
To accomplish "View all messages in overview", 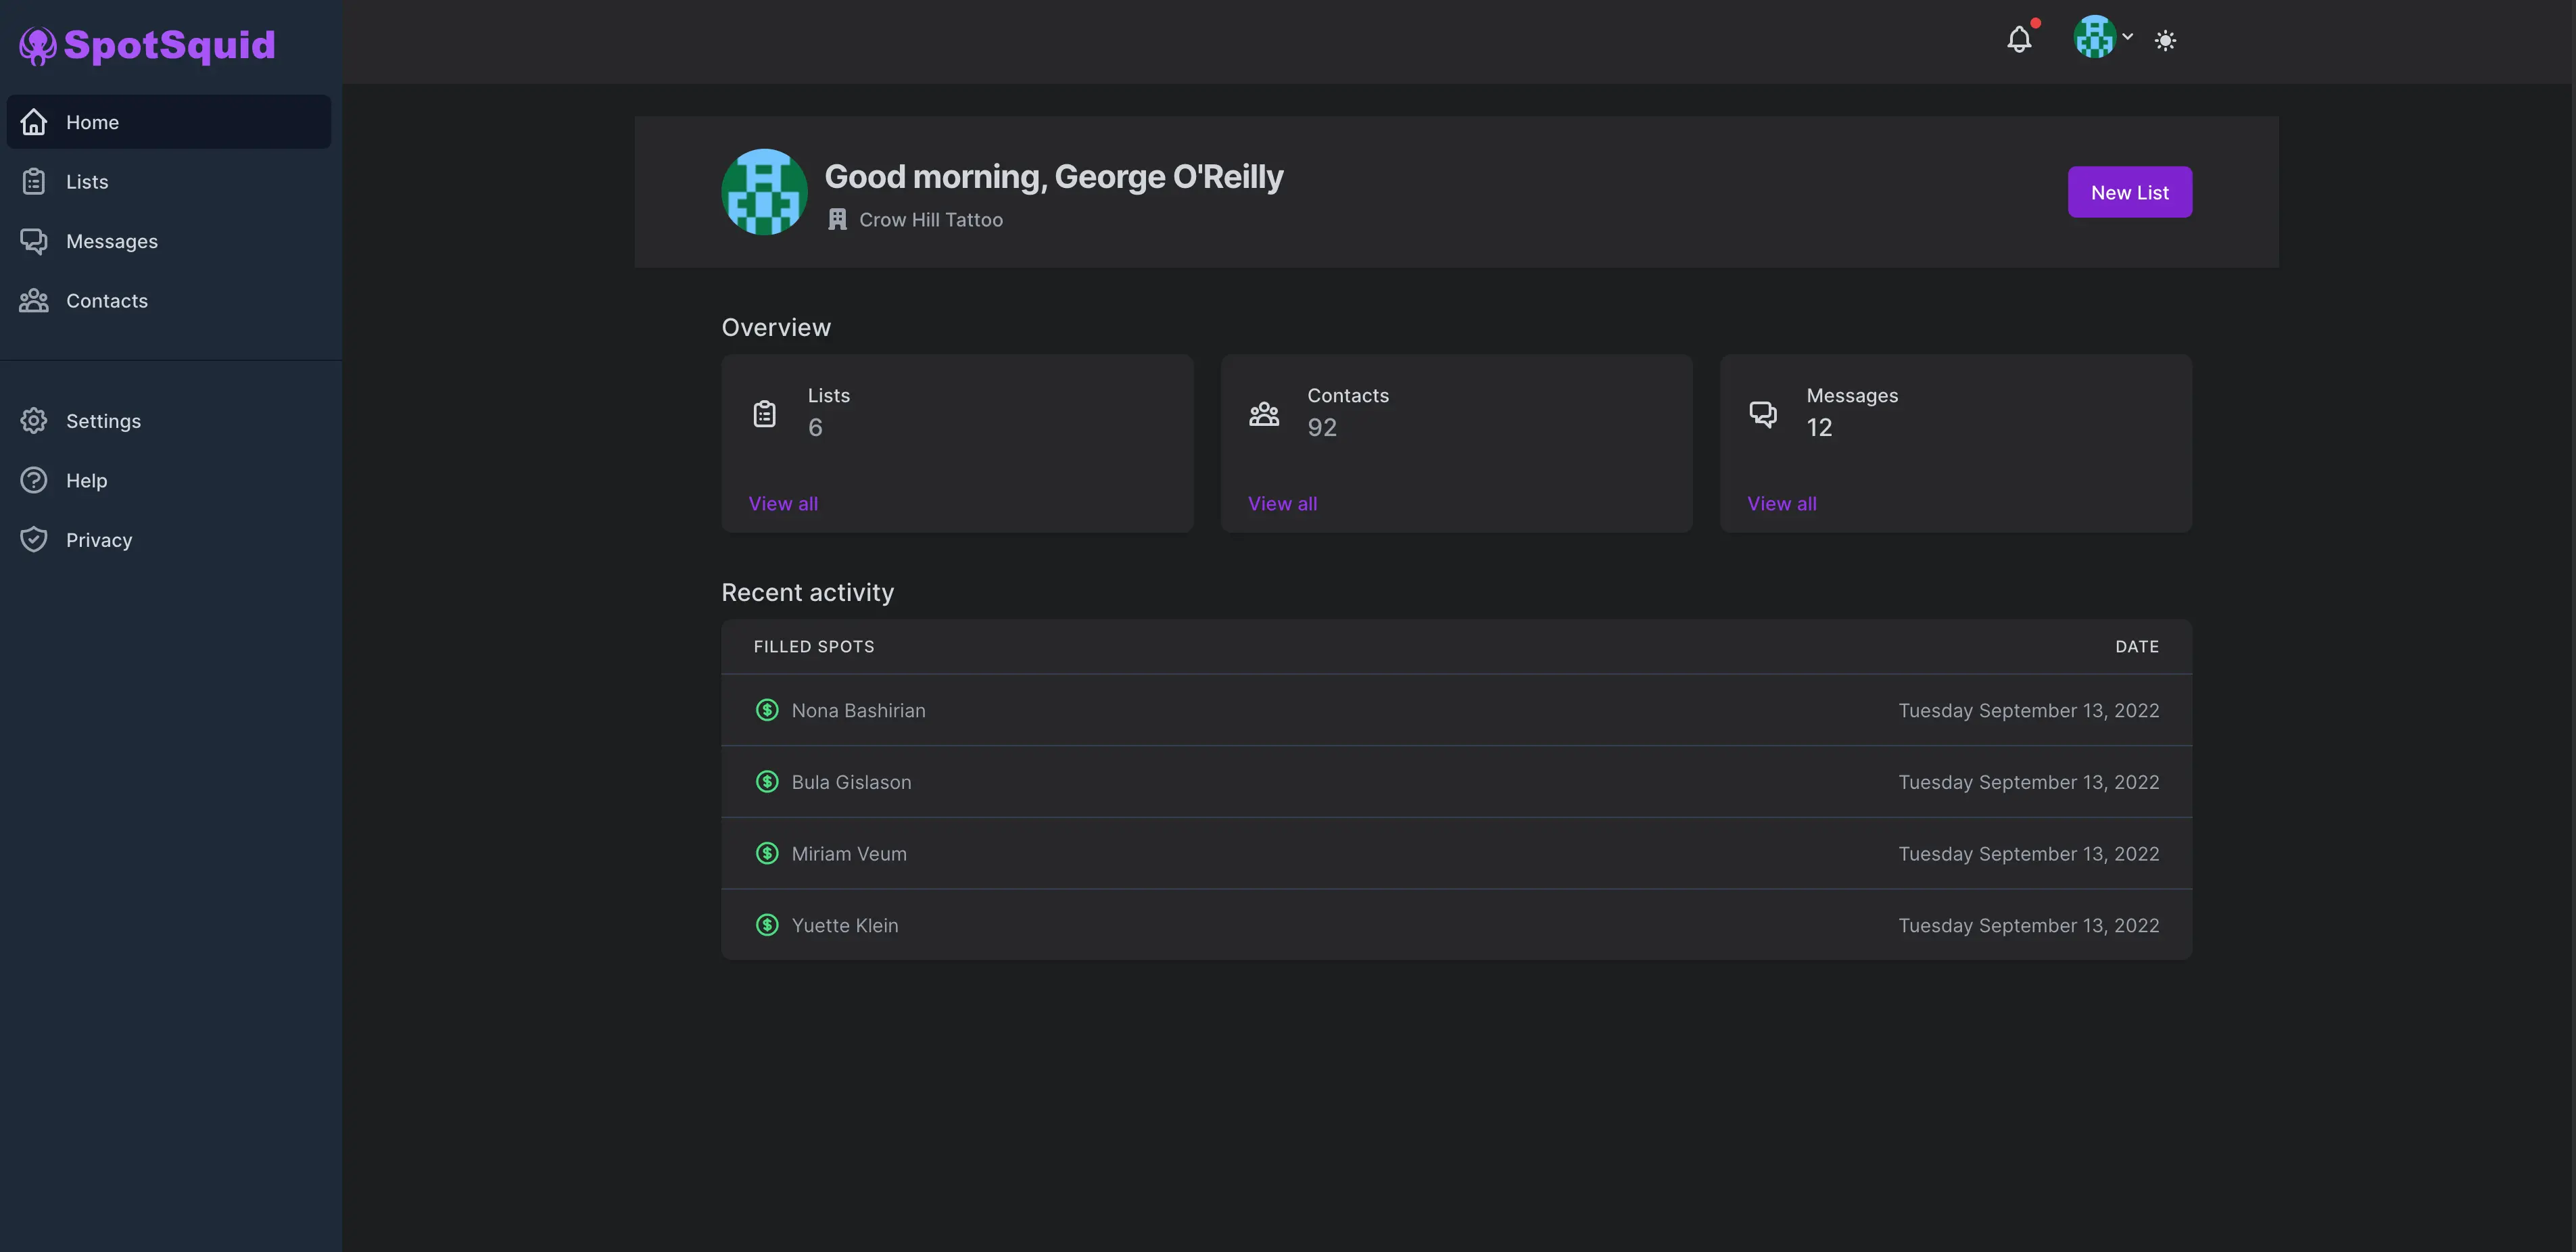I will [1781, 504].
